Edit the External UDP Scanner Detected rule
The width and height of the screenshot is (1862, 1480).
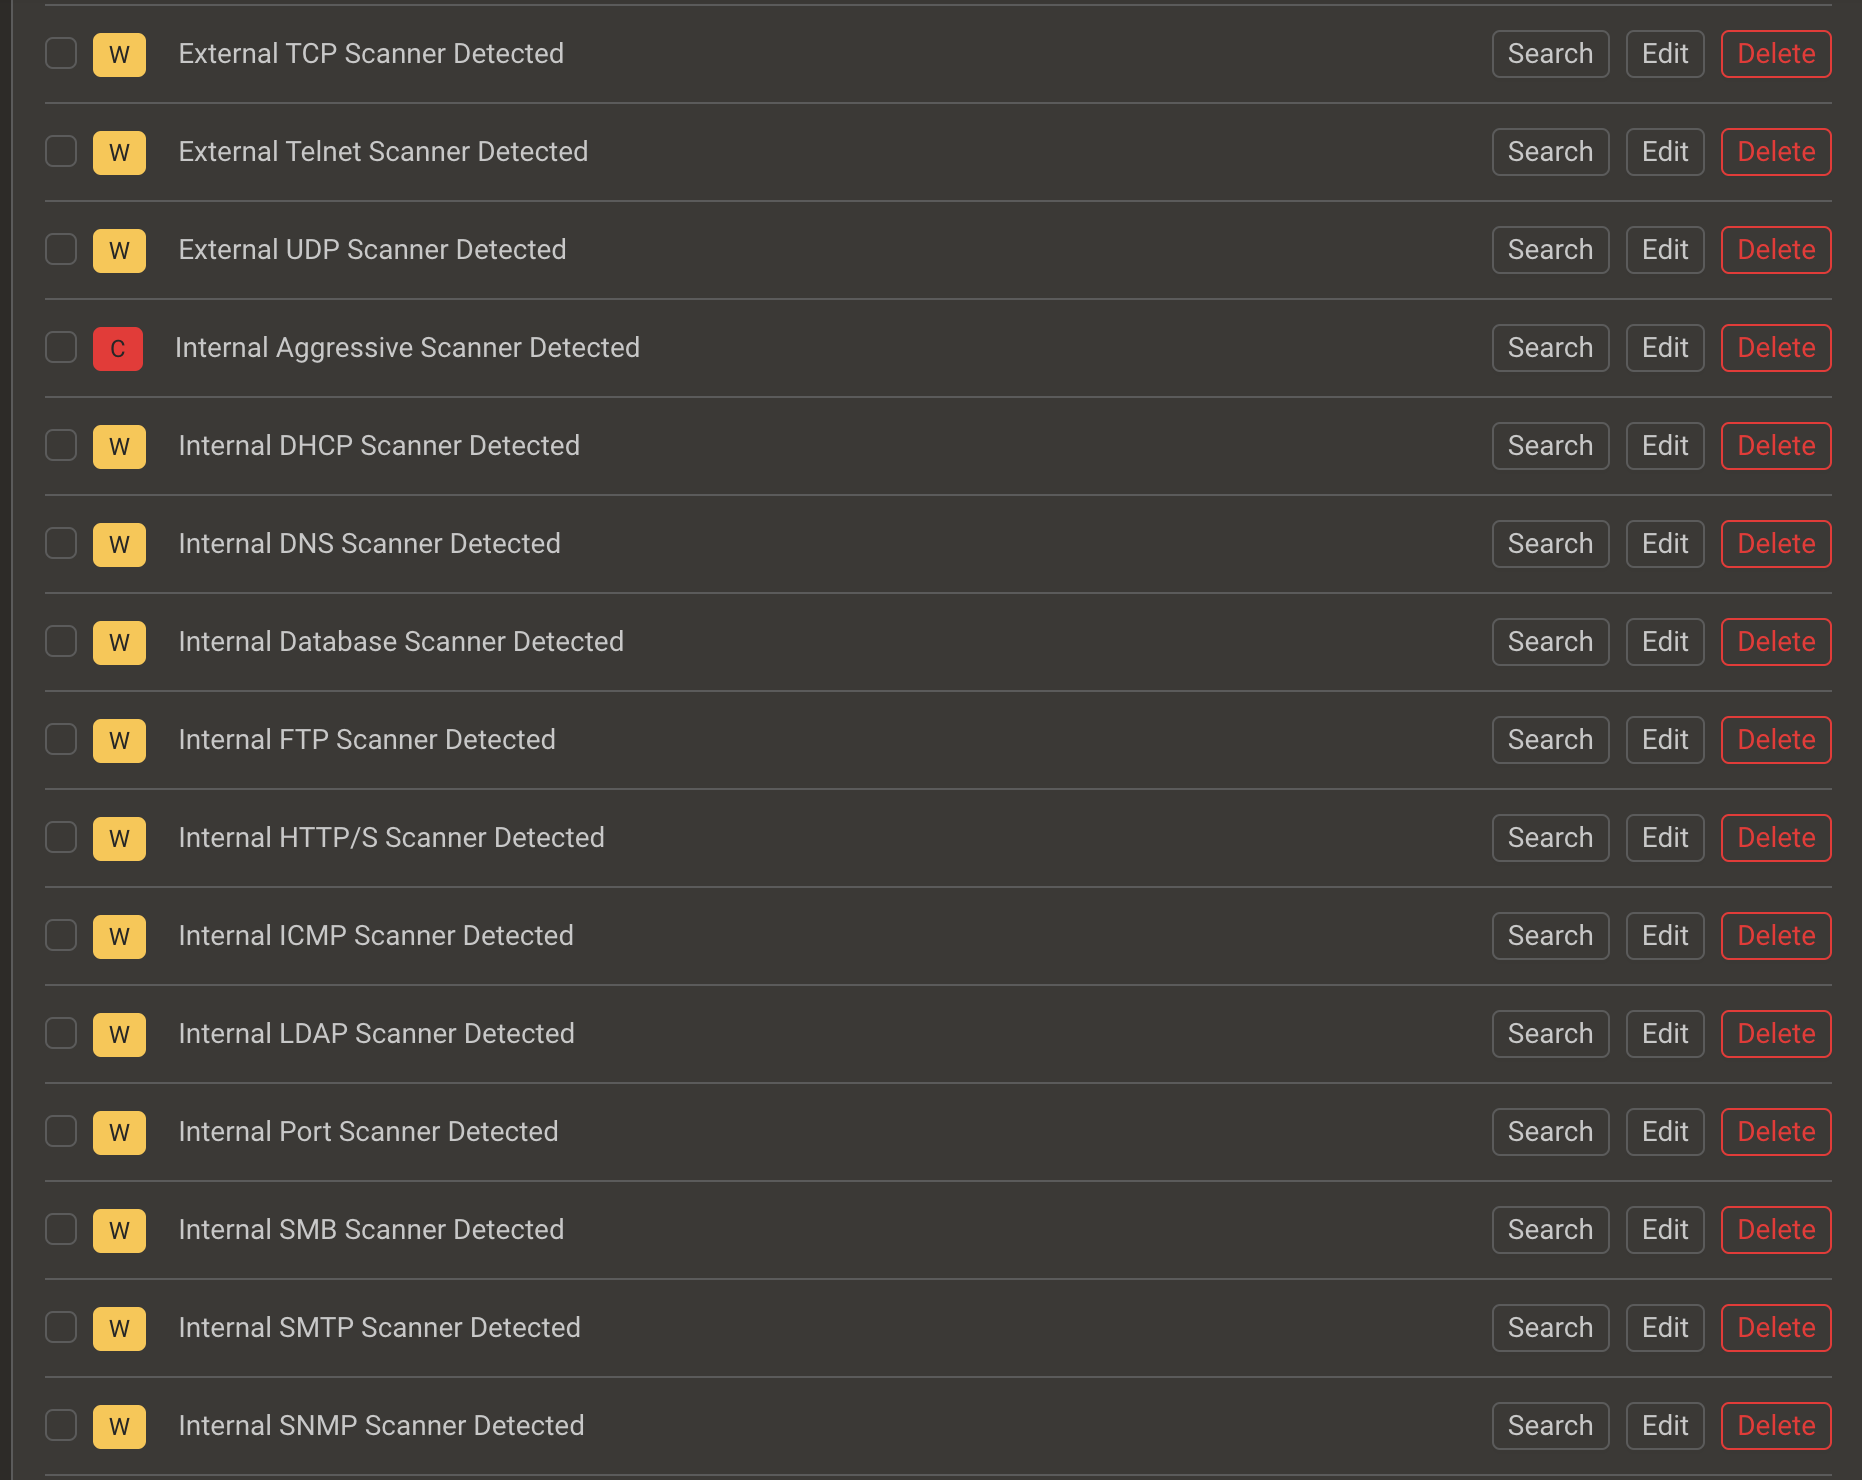1665,250
